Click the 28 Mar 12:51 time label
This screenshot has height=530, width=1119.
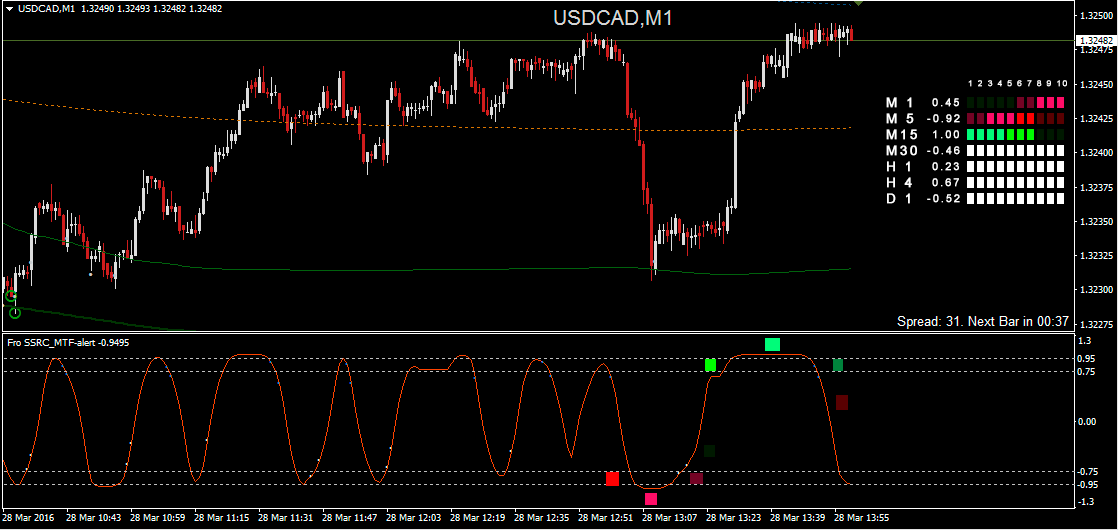tap(605, 516)
